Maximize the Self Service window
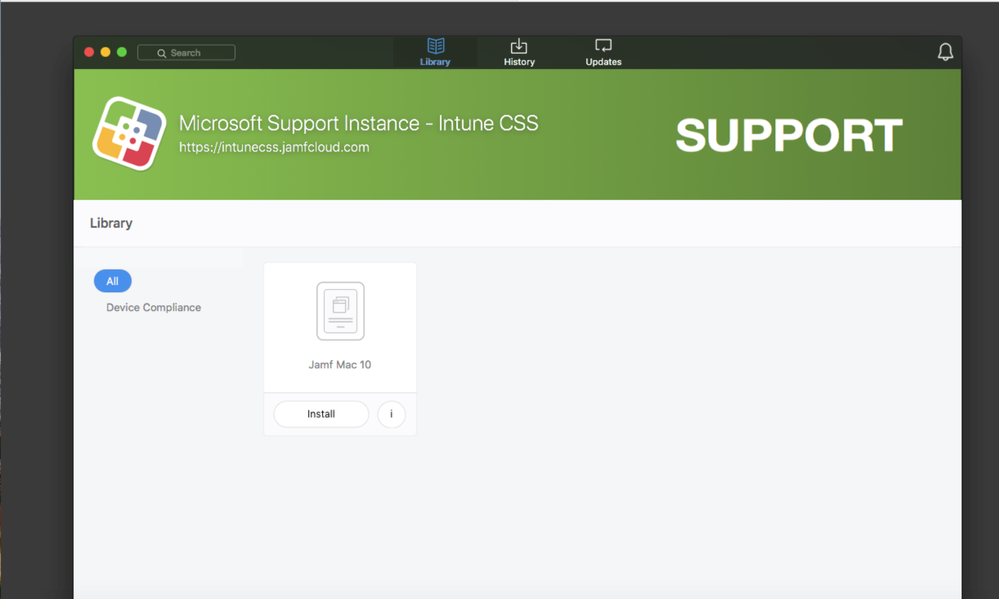 [x=122, y=52]
